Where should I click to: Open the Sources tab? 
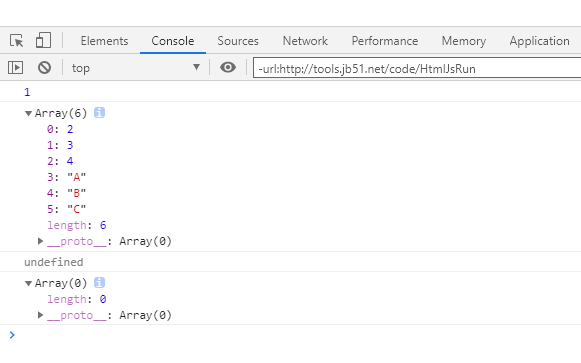[238, 41]
